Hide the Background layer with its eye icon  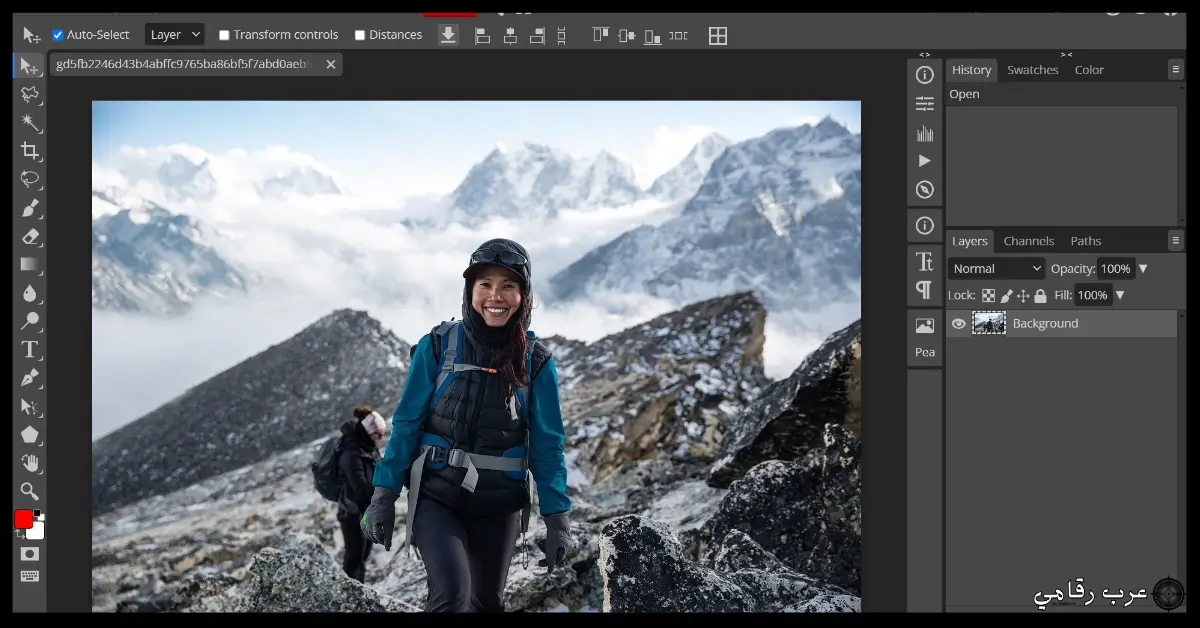pos(958,323)
